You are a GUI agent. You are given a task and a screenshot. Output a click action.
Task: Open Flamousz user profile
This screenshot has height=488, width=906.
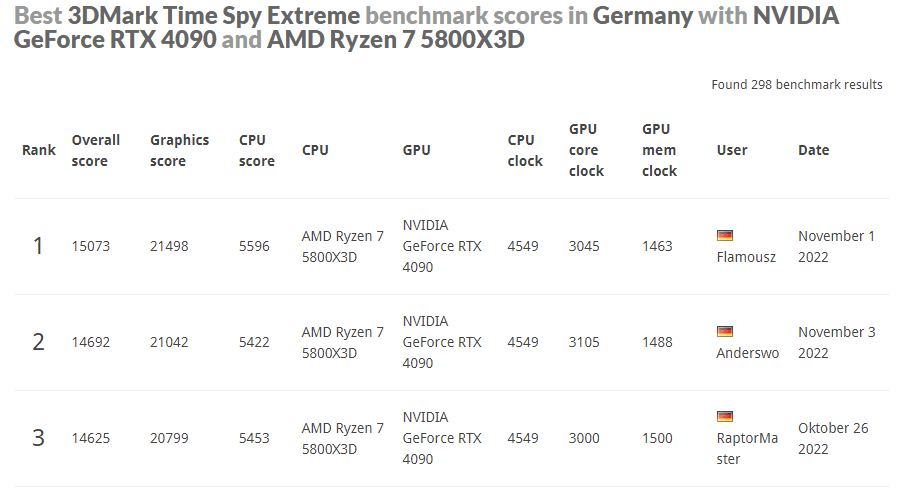tap(746, 257)
